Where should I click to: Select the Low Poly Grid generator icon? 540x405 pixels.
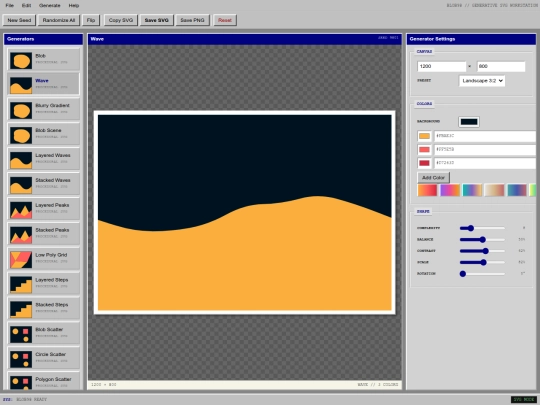click(x=21, y=260)
